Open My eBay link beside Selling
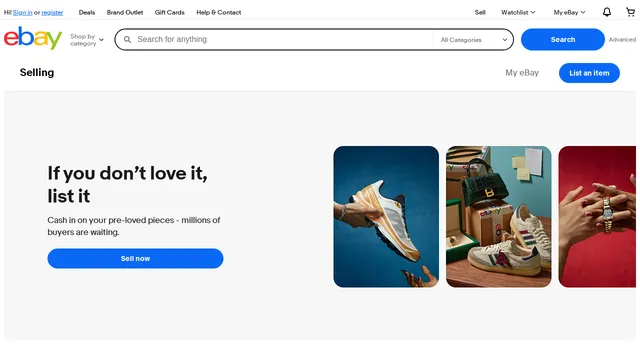 coord(522,73)
